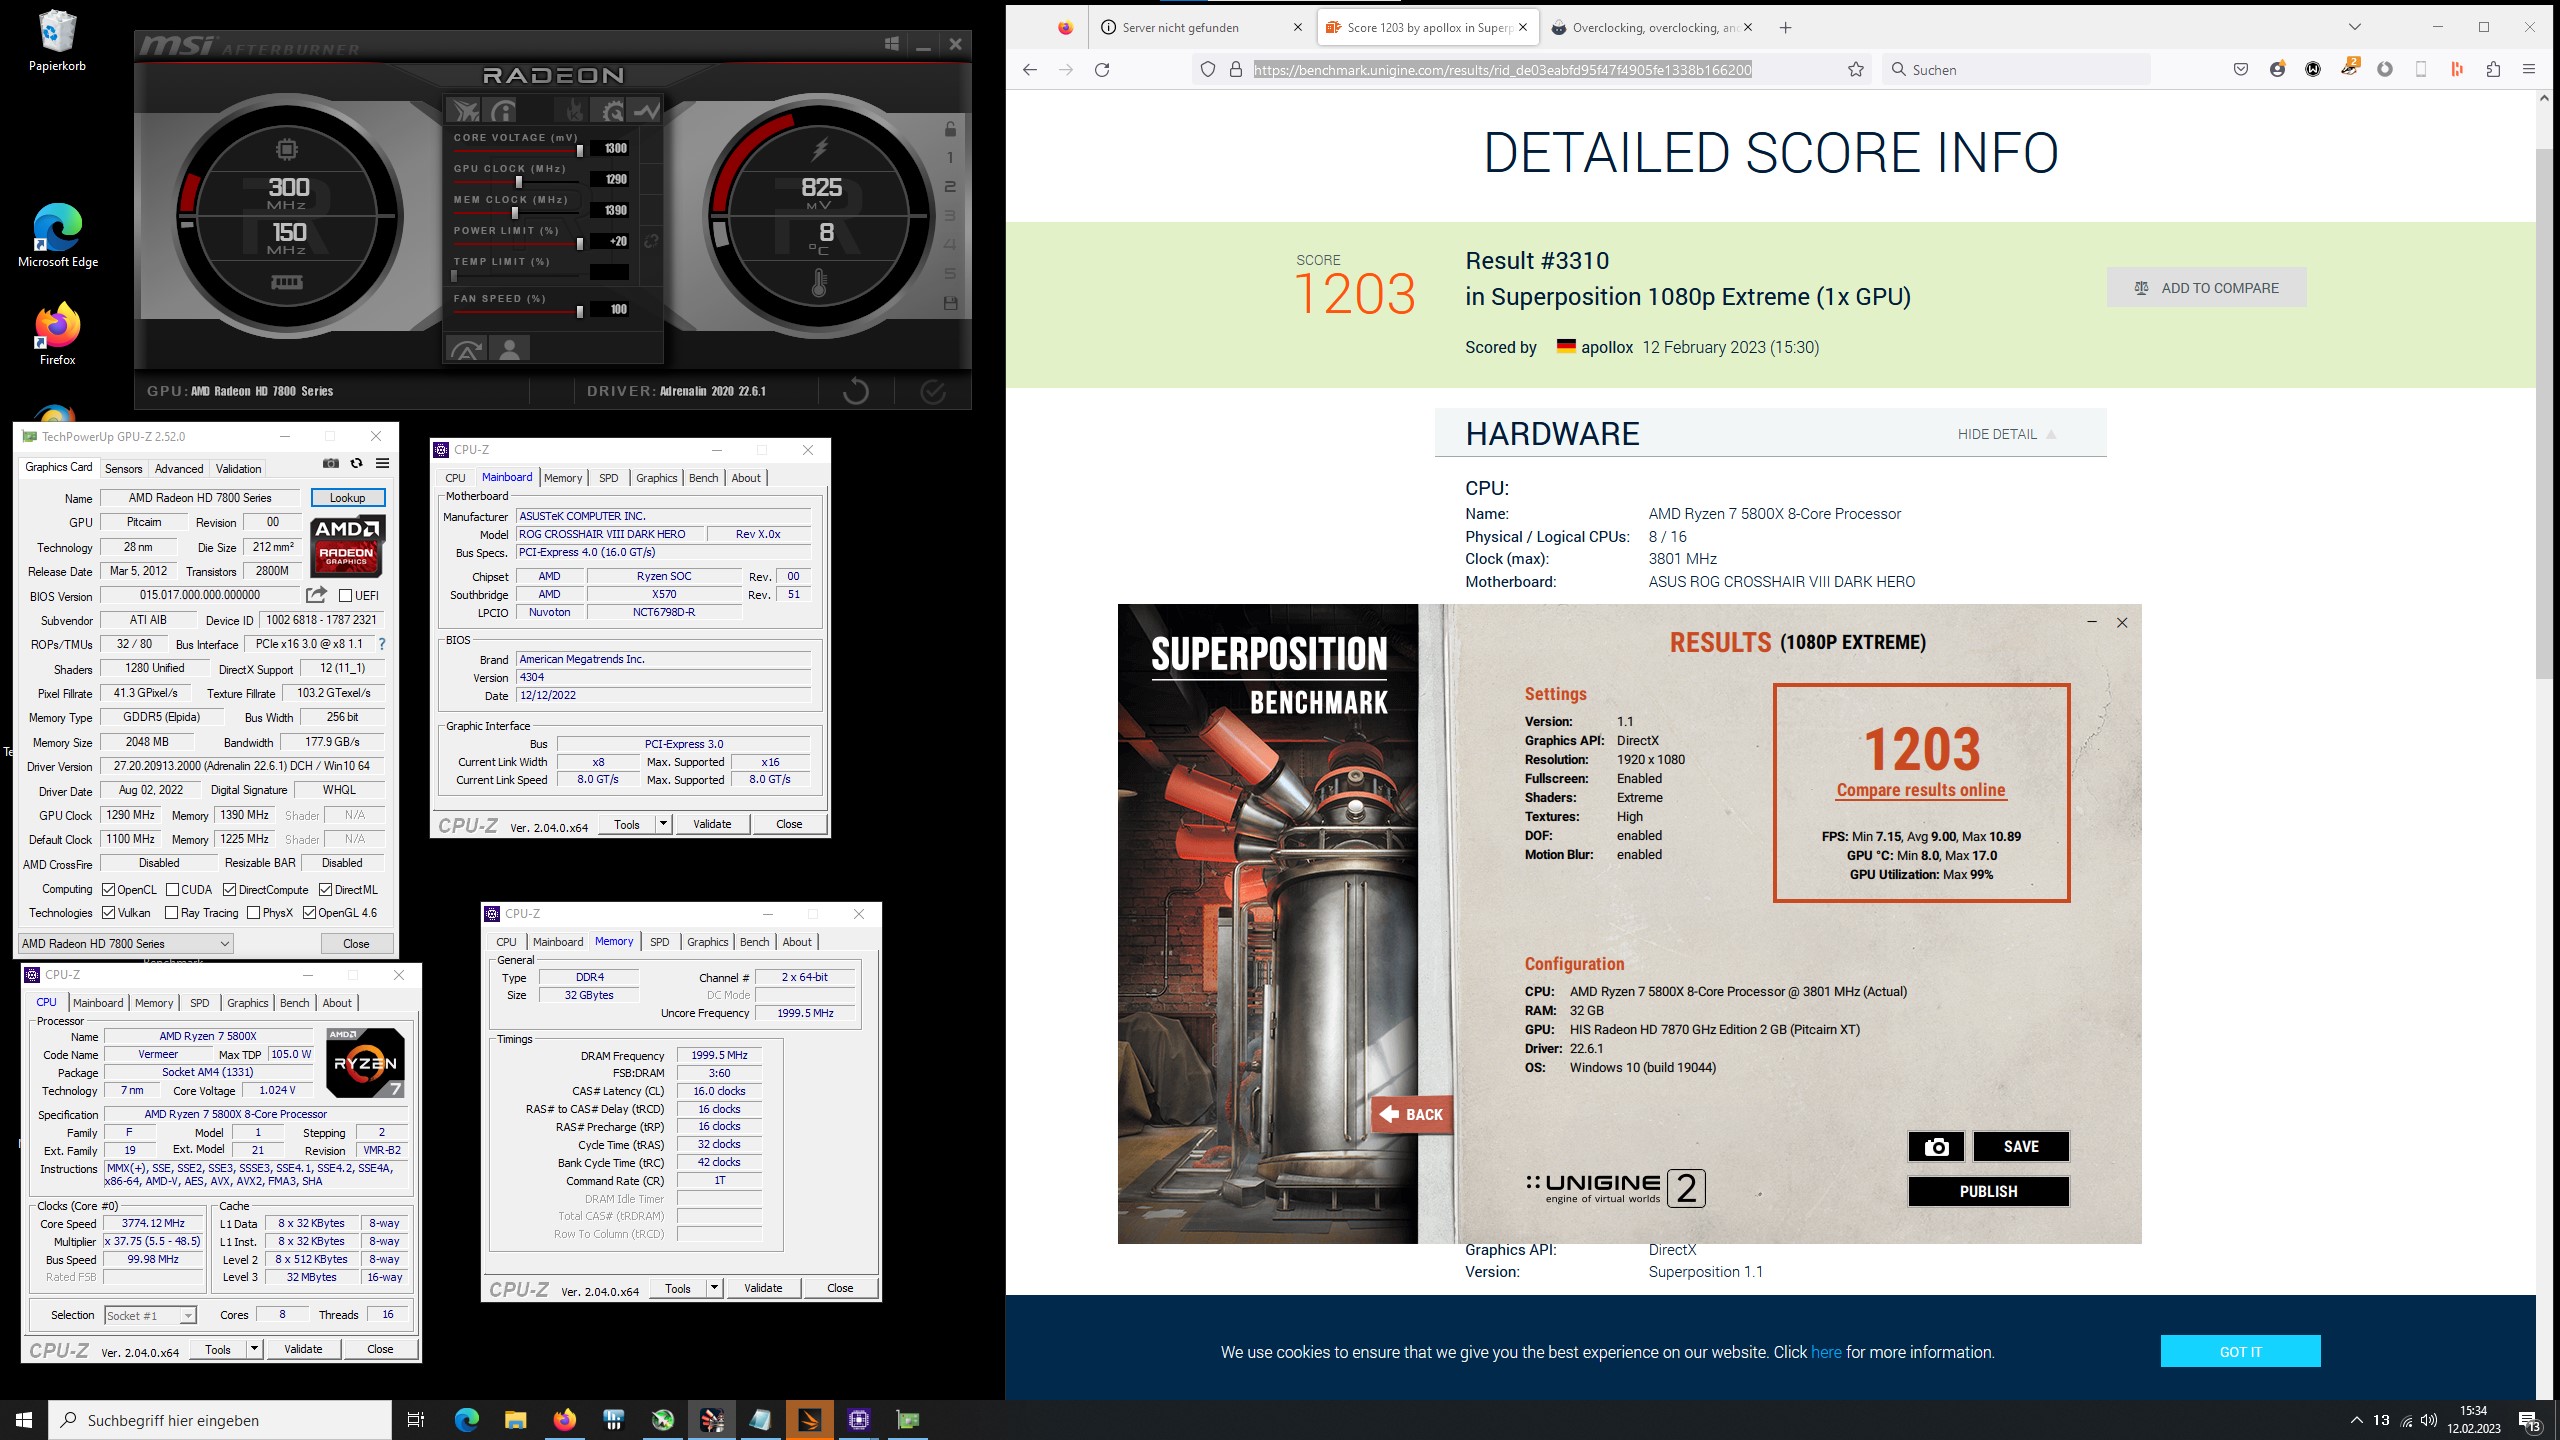The height and width of the screenshot is (1440, 2560).
Task: Open GPU-Z hamburger menu icon
Action: tap(382, 463)
